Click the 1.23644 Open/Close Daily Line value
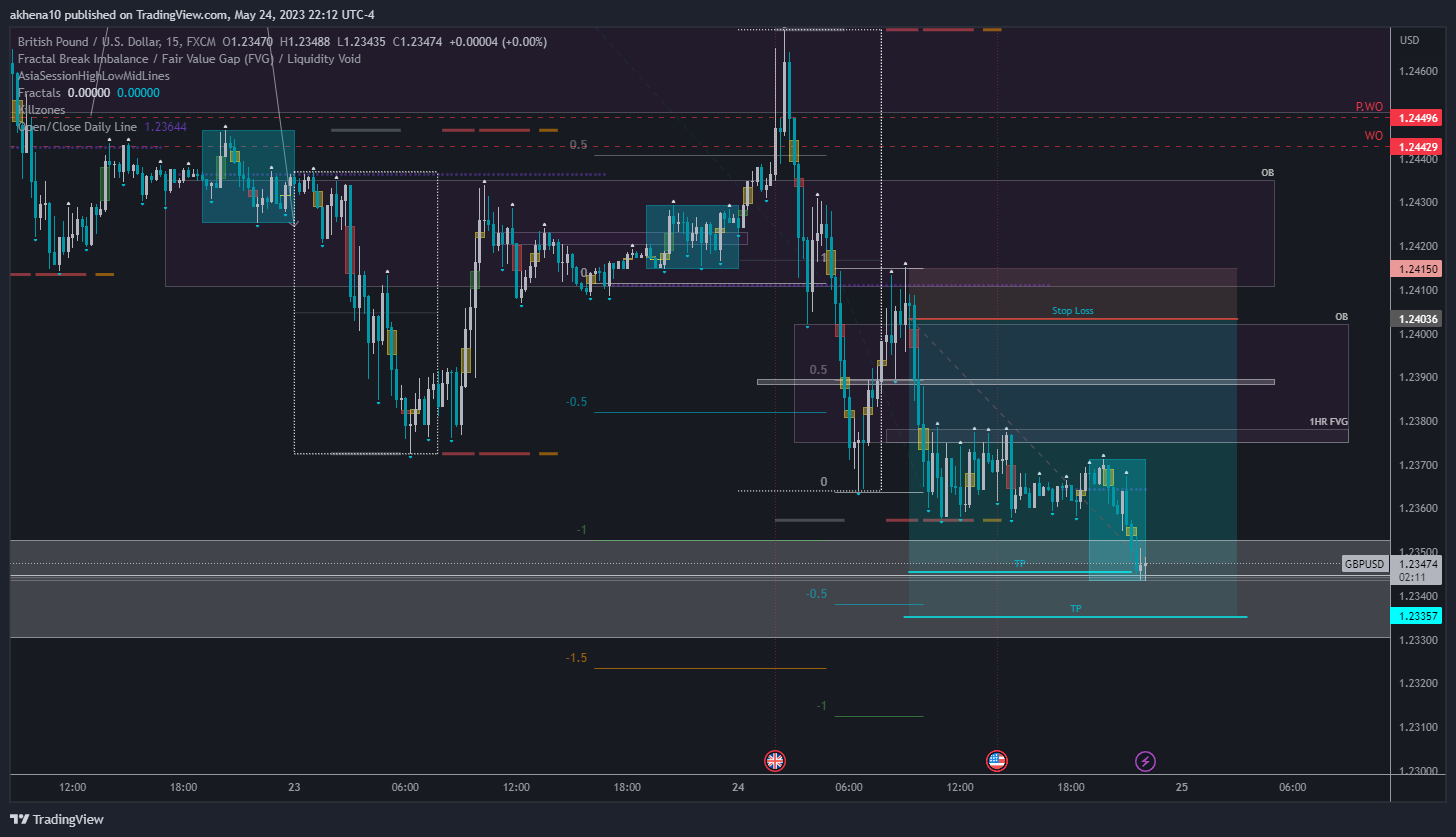This screenshot has width=1456, height=837. click(166, 127)
